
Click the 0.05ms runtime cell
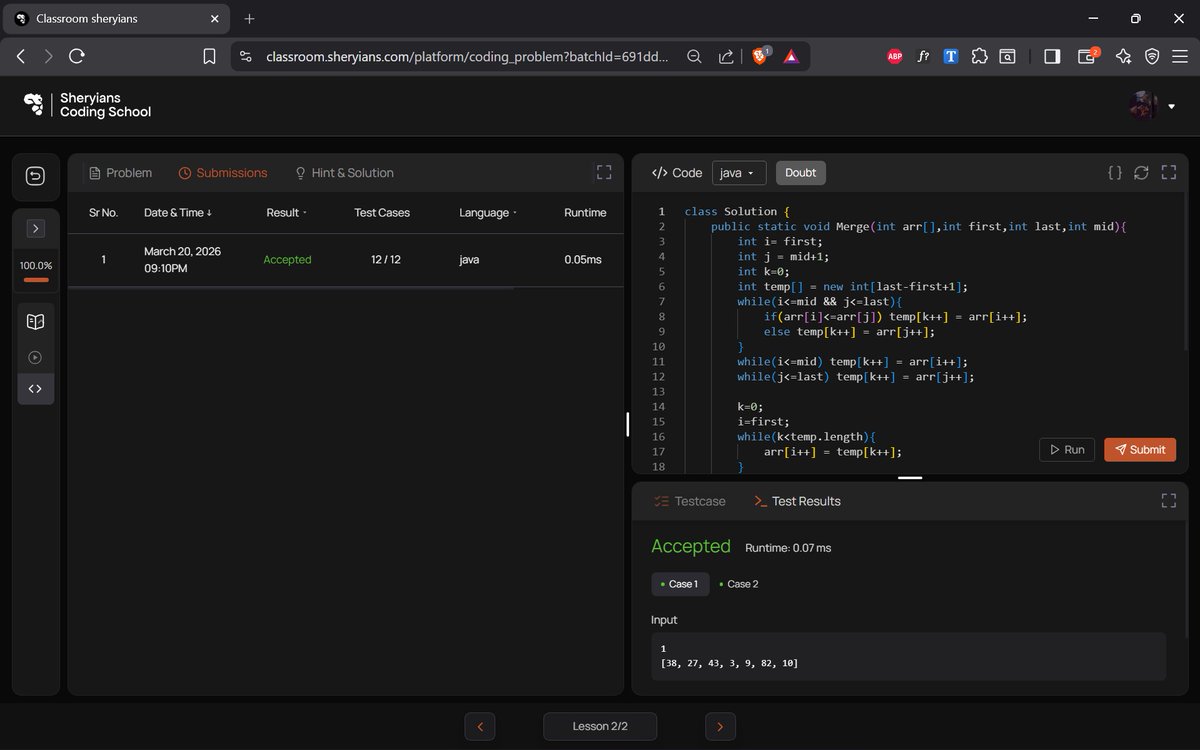tap(583, 259)
